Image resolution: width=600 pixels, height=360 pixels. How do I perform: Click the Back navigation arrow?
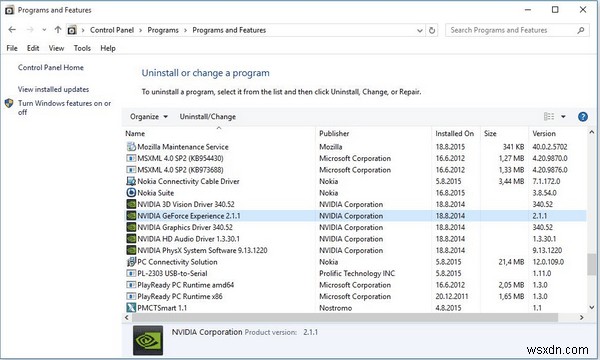coord(12,30)
